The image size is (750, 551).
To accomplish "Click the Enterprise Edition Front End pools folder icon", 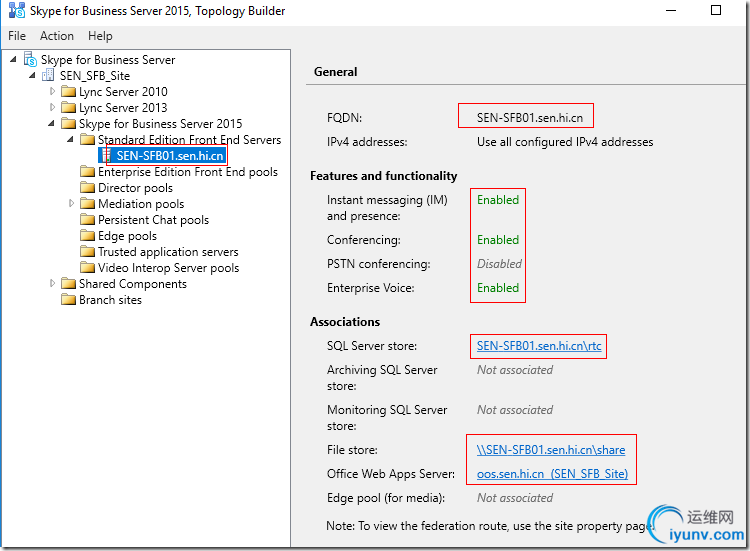I will (x=88, y=171).
